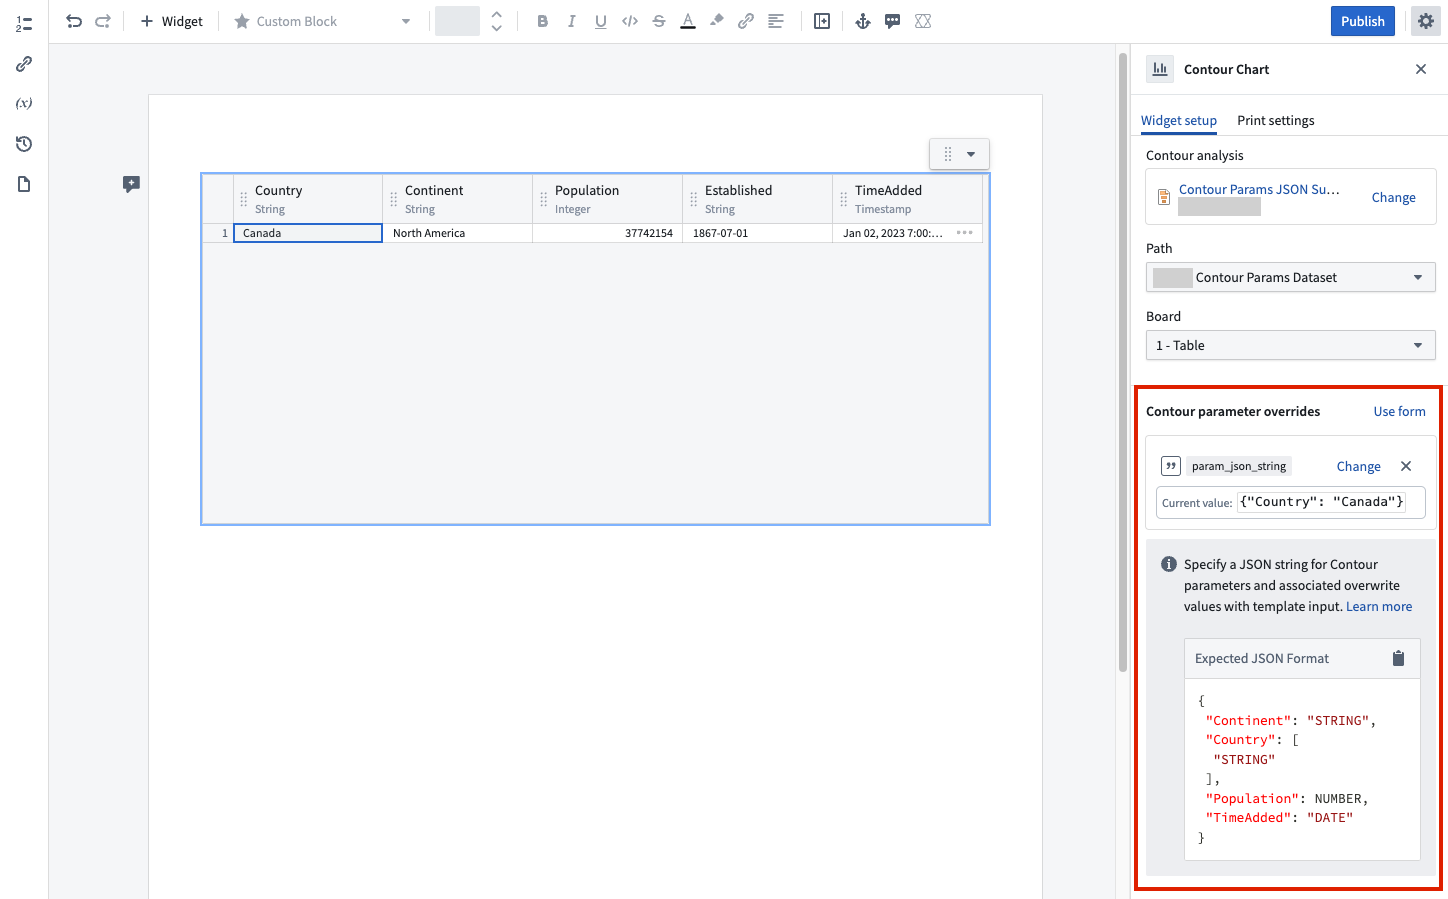Switch to the Widget setup tab
This screenshot has height=899, width=1448.
tap(1179, 120)
